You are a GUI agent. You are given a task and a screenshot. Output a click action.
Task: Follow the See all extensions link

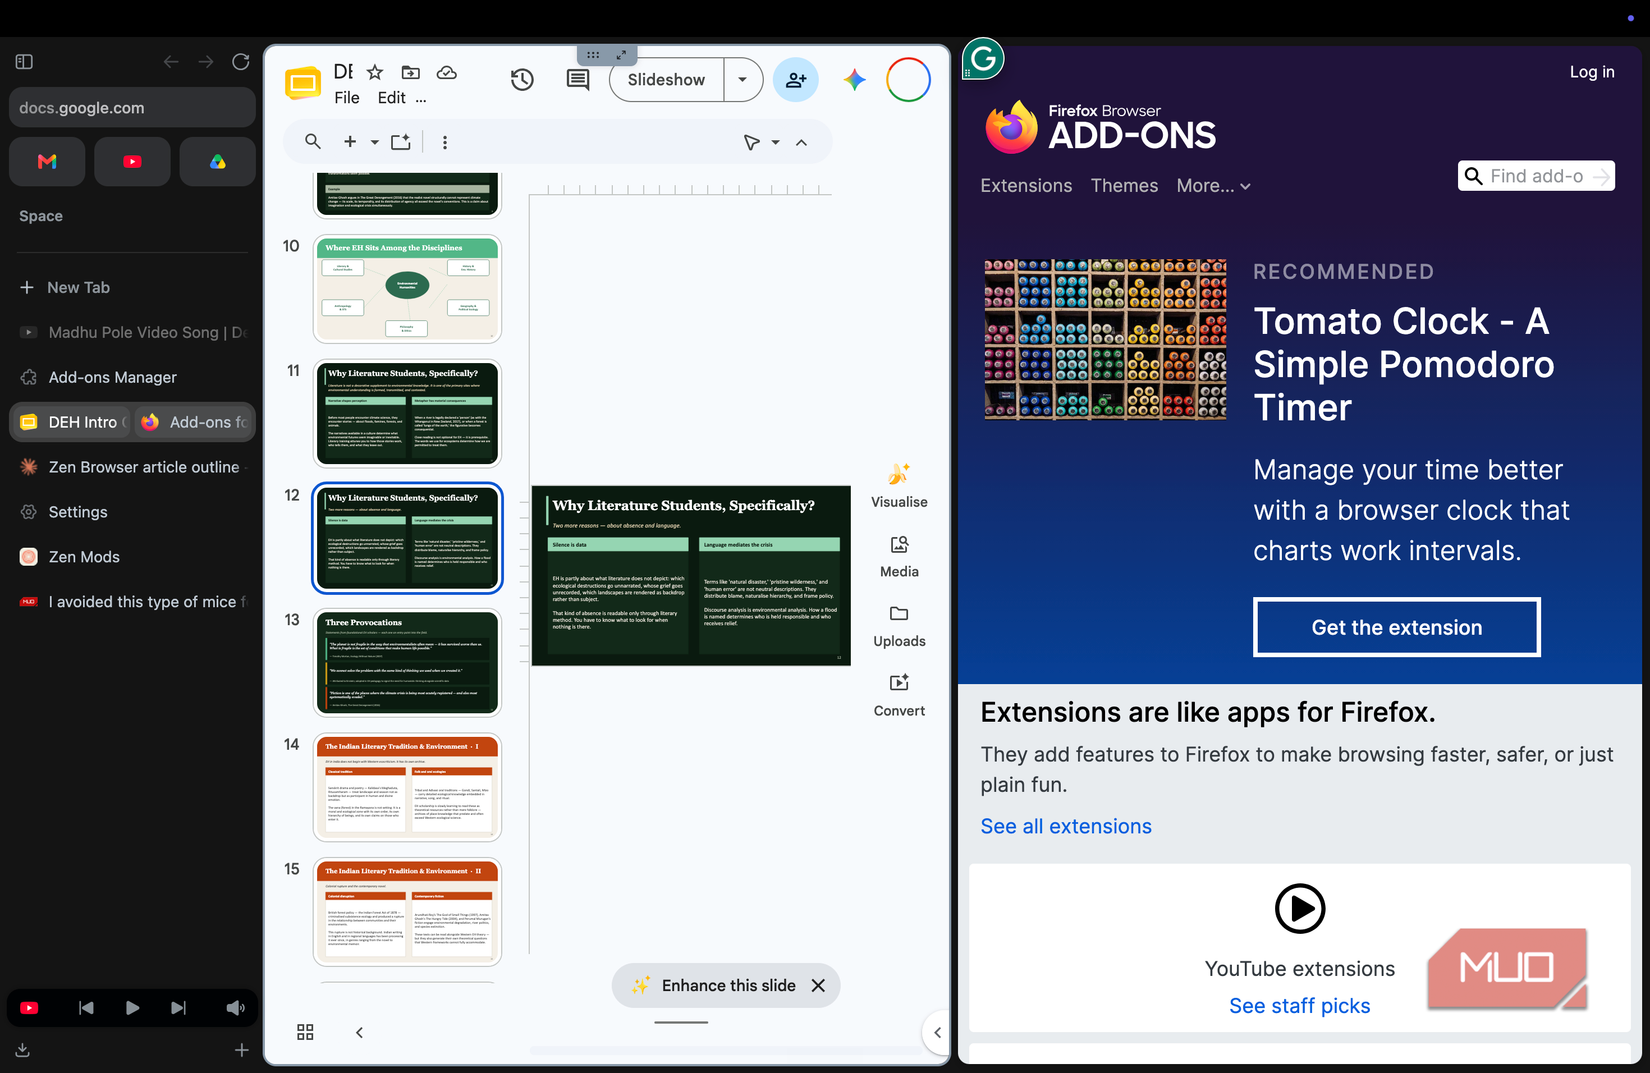pos(1066,826)
